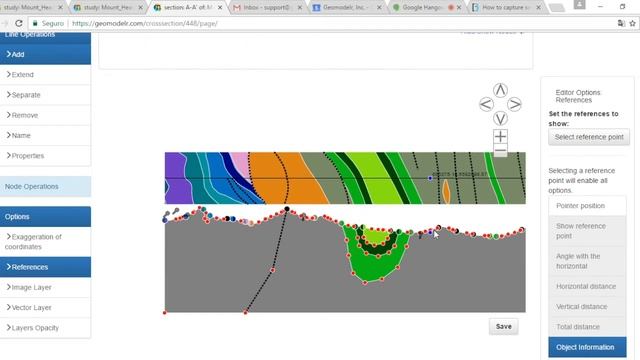Viewport: 640px width, 360px height.
Task: Choose the Show reference point option
Action: [587, 231]
